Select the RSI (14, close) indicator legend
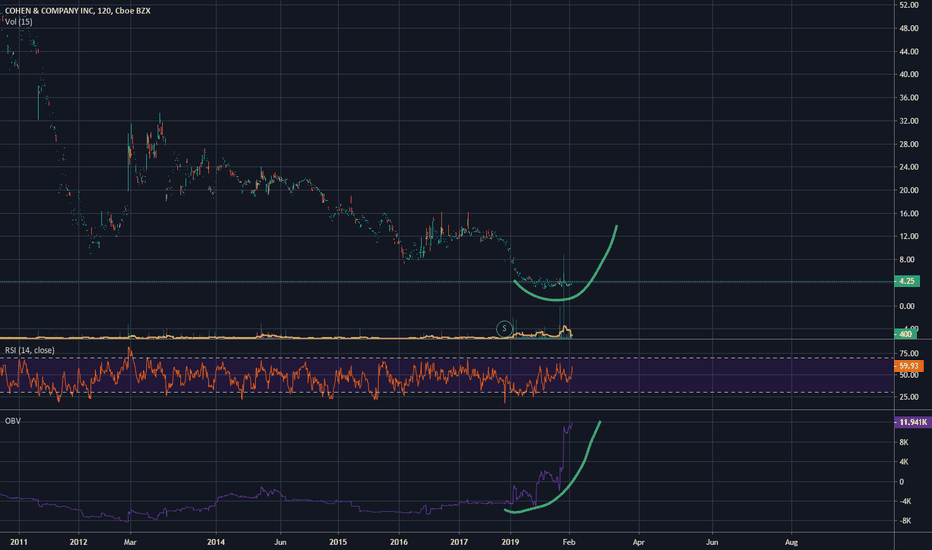This screenshot has width=932, height=550. pos(30,350)
